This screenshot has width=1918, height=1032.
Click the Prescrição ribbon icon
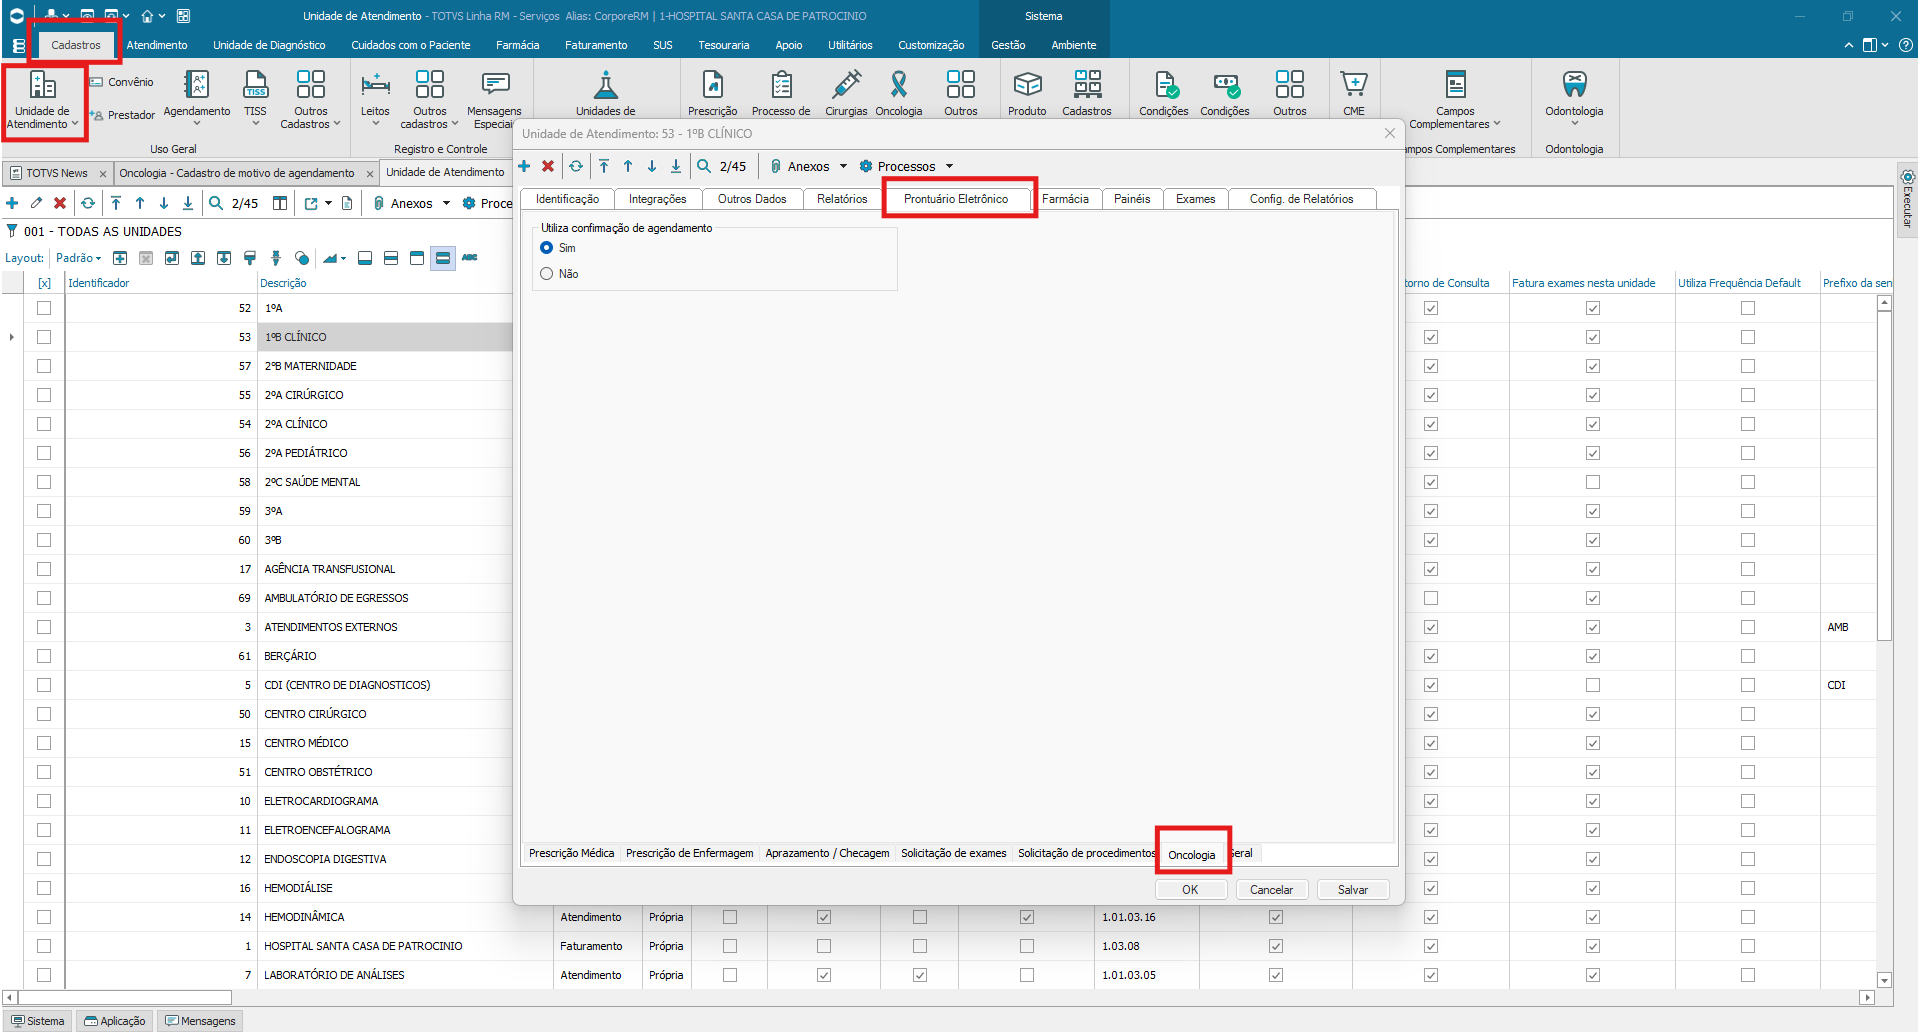click(x=712, y=94)
